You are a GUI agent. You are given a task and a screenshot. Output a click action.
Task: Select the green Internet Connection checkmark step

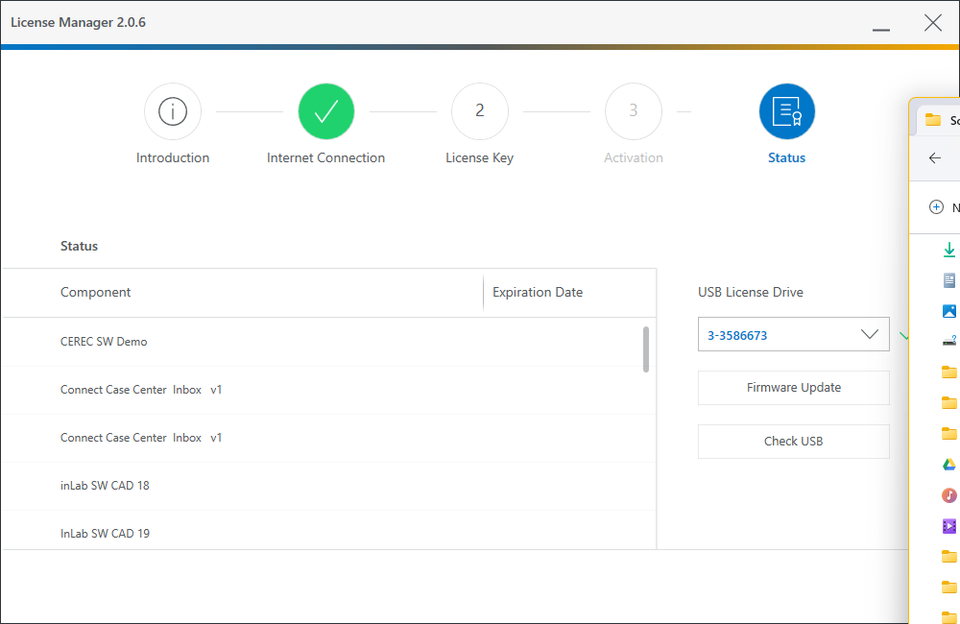(x=326, y=111)
